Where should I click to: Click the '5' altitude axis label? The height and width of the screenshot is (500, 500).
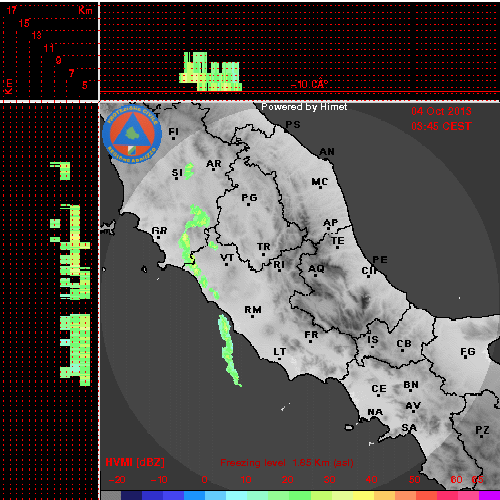click(x=85, y=85)
